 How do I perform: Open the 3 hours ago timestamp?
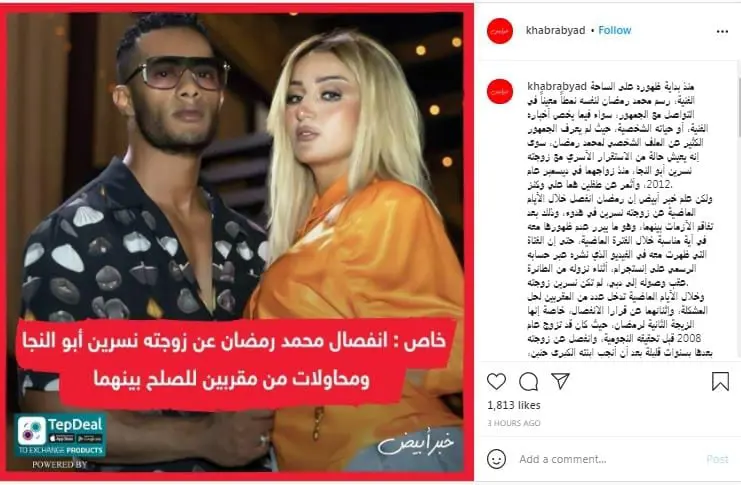tap(514, 423)
